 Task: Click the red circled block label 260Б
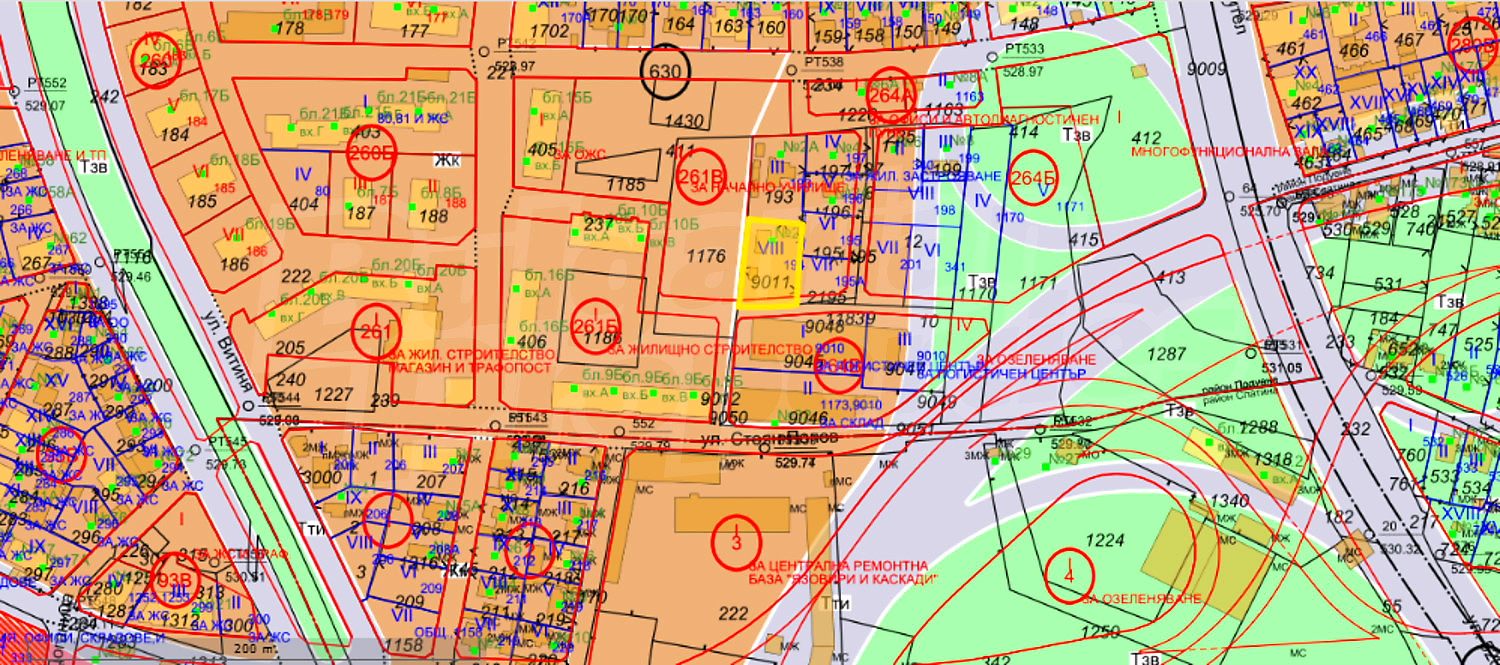coord(372,153)
